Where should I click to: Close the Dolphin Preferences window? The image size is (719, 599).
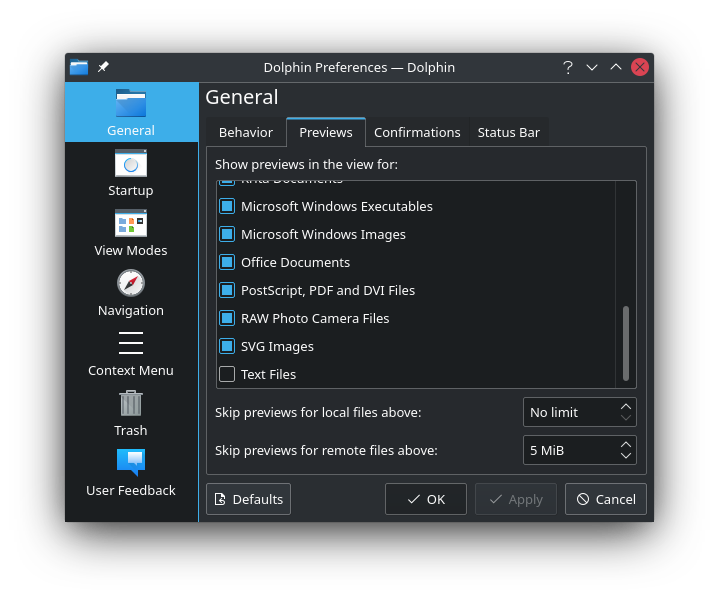[640, 67]
